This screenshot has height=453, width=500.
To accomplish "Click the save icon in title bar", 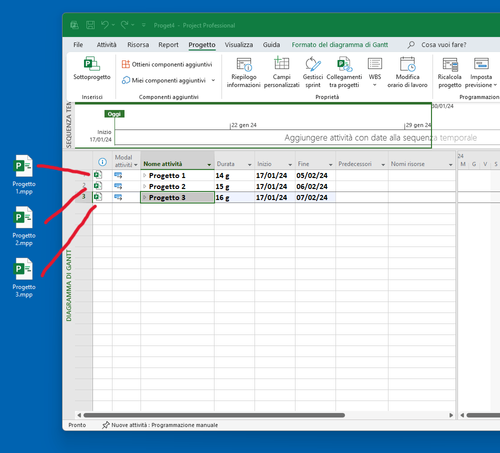I will pyautogui.click(x=90, y=25).
